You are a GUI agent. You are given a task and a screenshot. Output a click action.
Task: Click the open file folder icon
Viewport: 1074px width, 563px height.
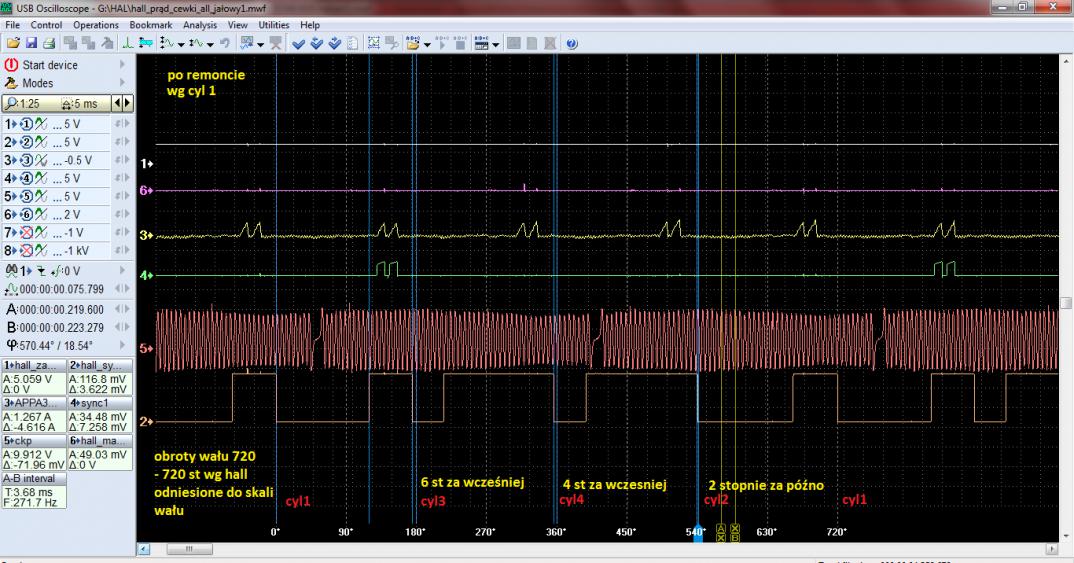click(13, 44)
